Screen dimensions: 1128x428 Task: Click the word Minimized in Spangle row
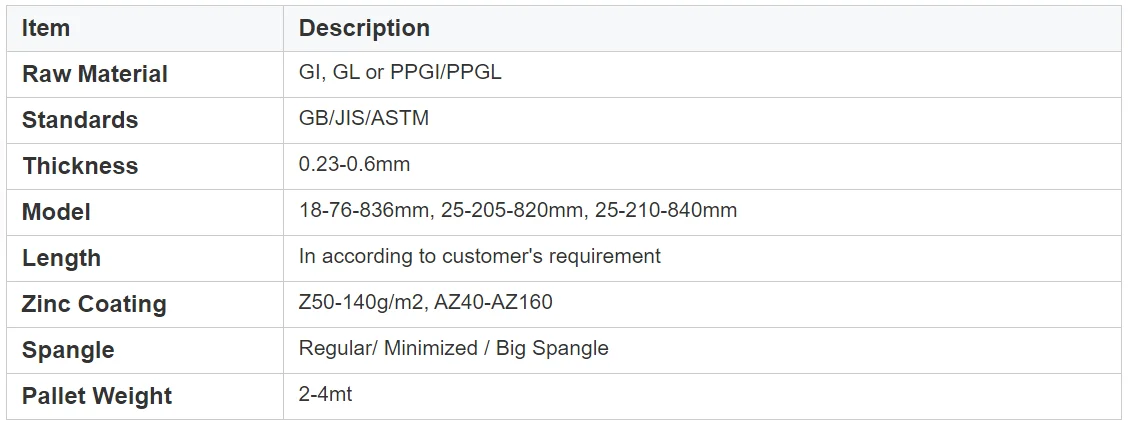point(432,349)
